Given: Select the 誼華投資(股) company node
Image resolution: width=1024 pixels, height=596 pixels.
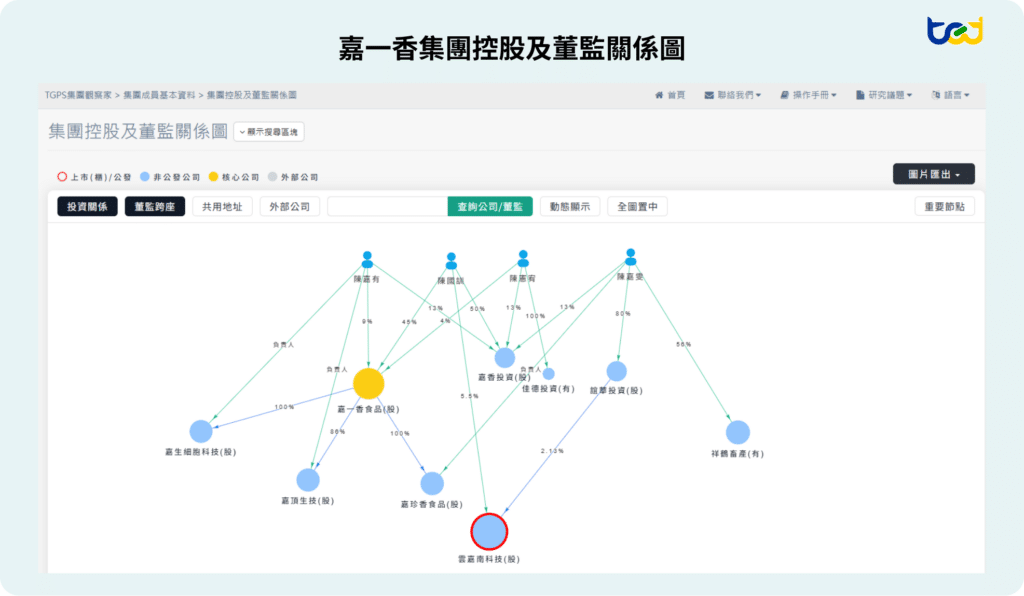Looking at the screenshot, I should tap(616, 371).
